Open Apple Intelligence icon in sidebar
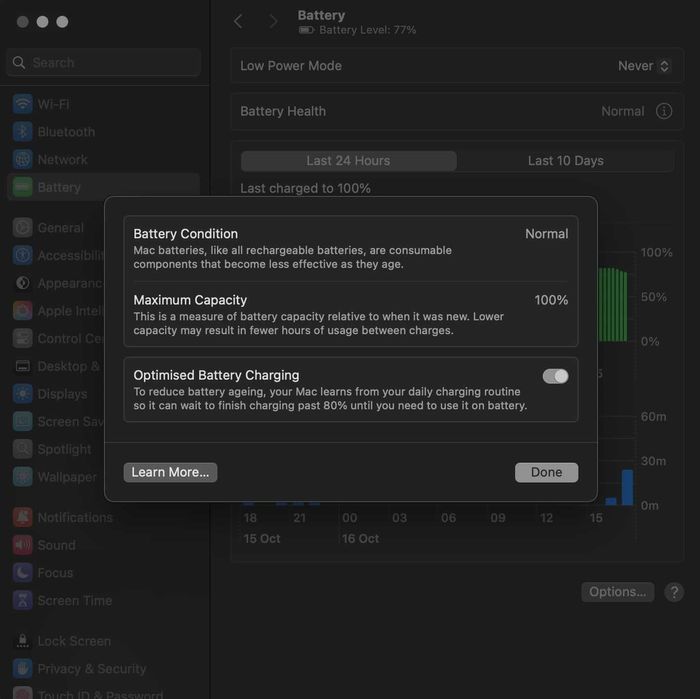This screenshot has height=699, width=700. click(22, 311)
